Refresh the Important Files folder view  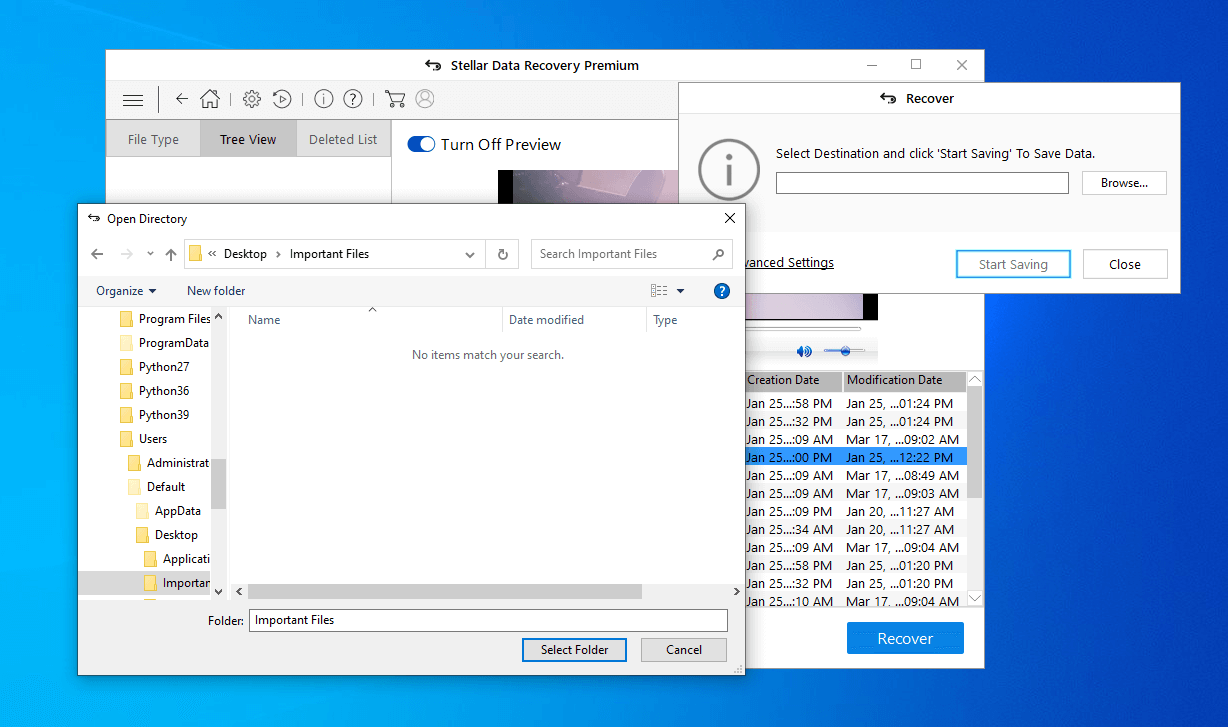[x=502, y=254]
